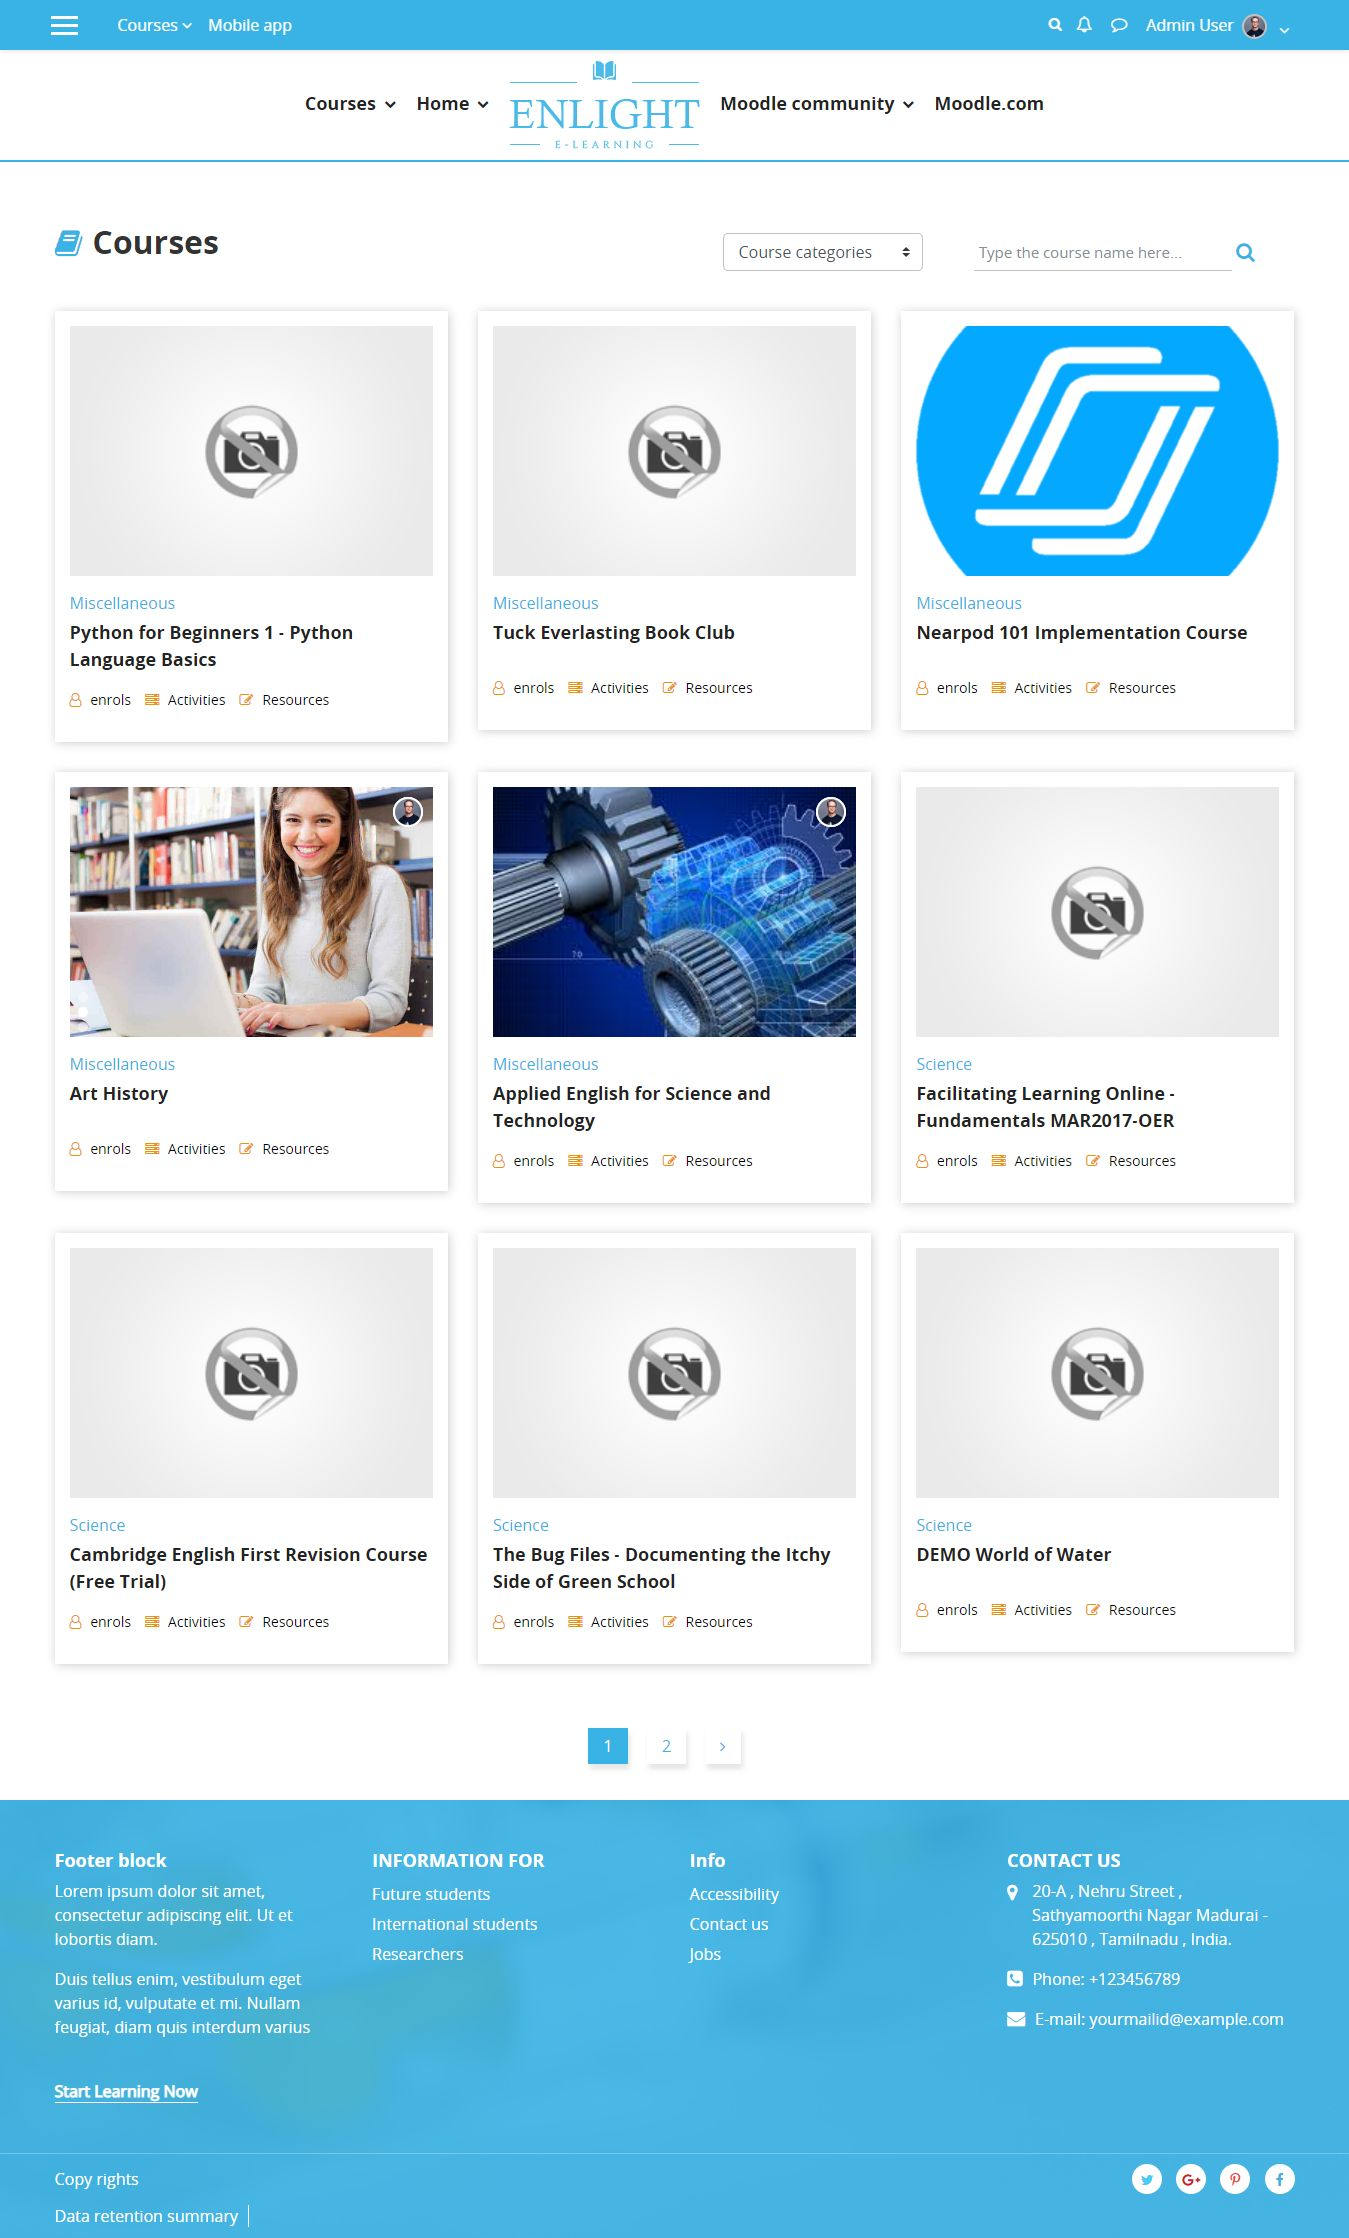1349x2238 pixels.
Task: Click the location pin icon in Contact Us
Action: 1013,1892
